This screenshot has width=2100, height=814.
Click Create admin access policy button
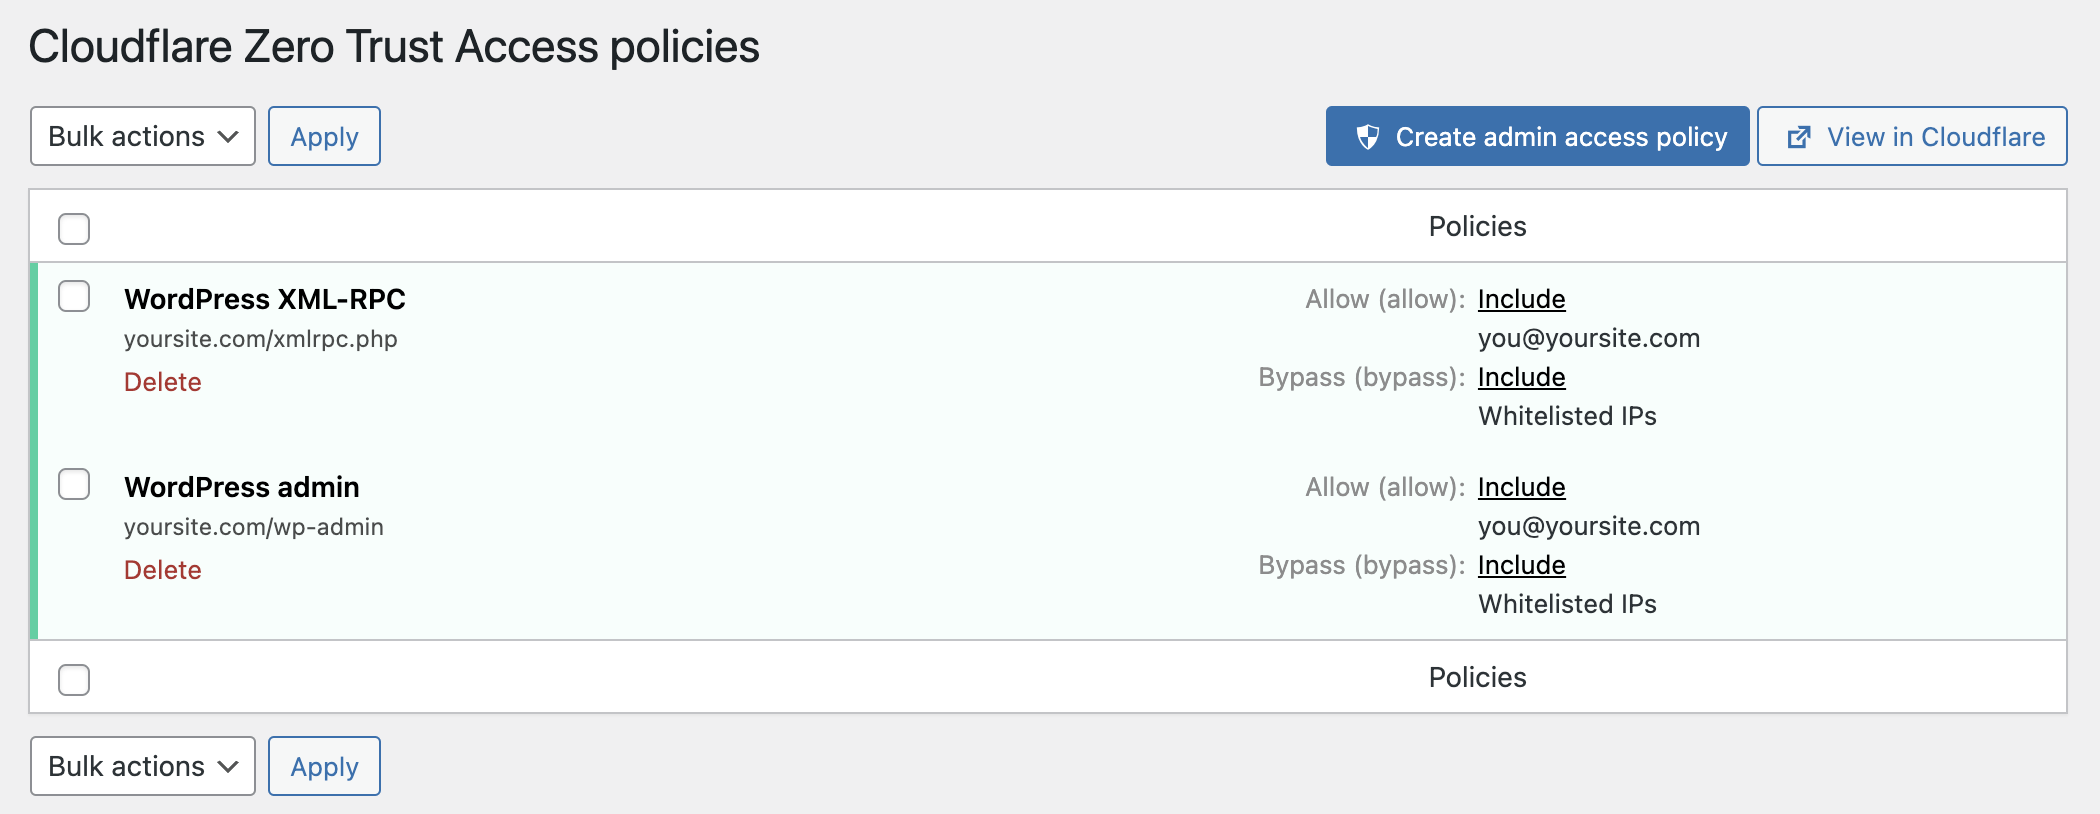click(1537, 136)
